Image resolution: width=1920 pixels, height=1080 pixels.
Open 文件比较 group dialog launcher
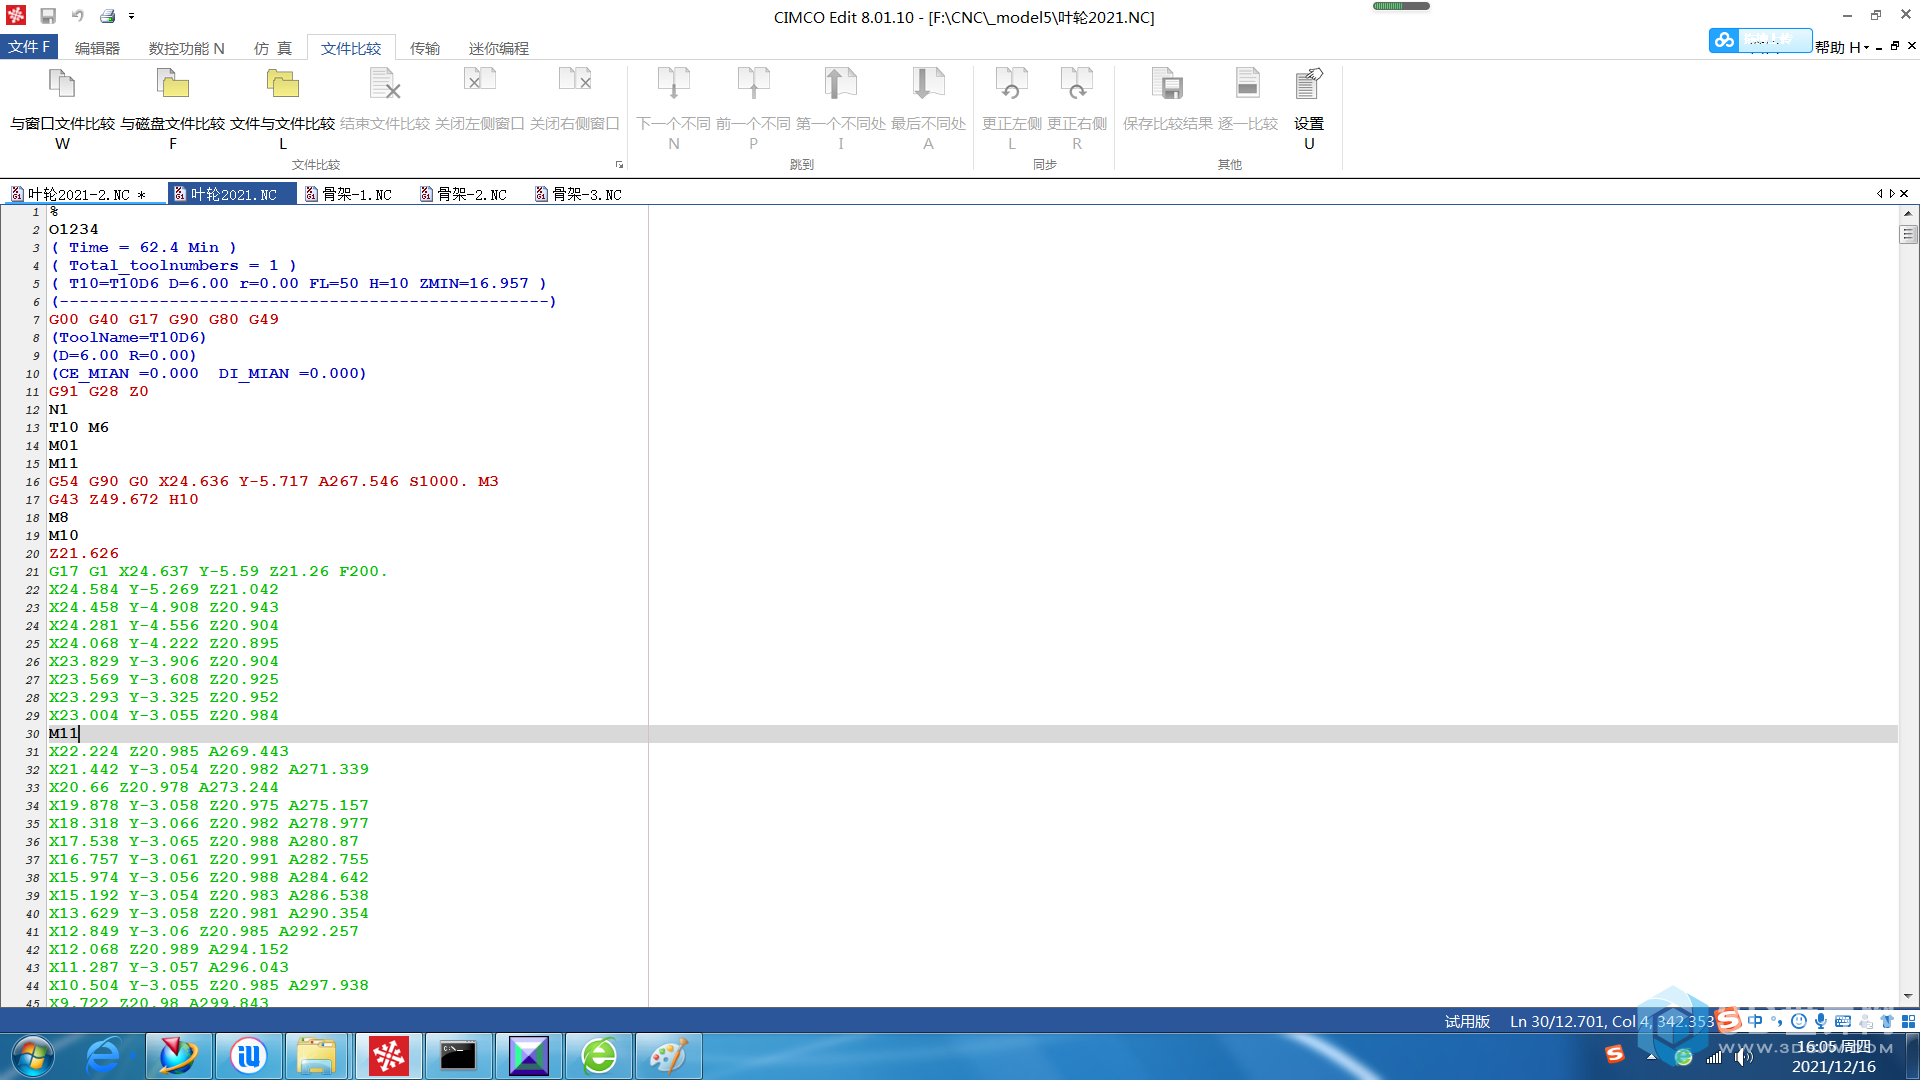pos(619,165)
